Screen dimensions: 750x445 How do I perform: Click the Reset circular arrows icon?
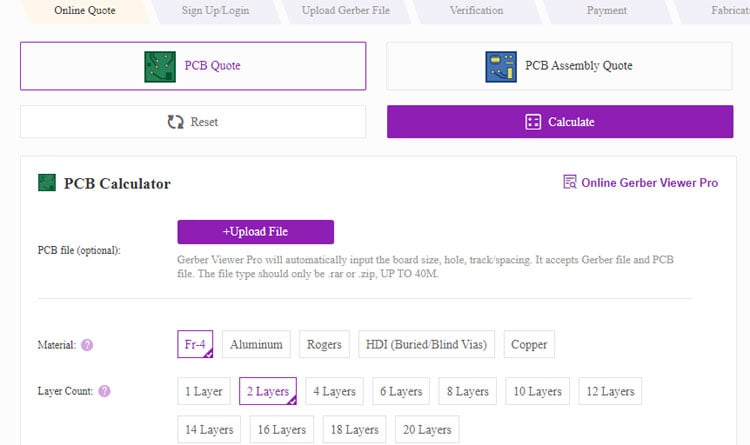175,122
